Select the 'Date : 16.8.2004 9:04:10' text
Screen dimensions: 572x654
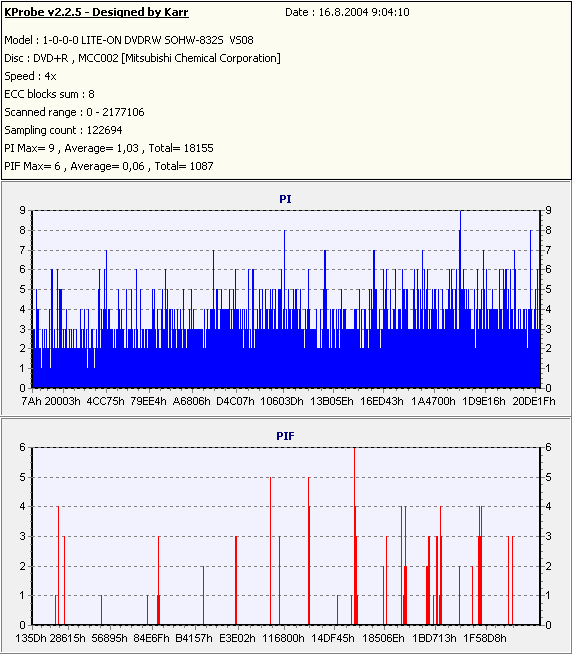tap(347, 12)
